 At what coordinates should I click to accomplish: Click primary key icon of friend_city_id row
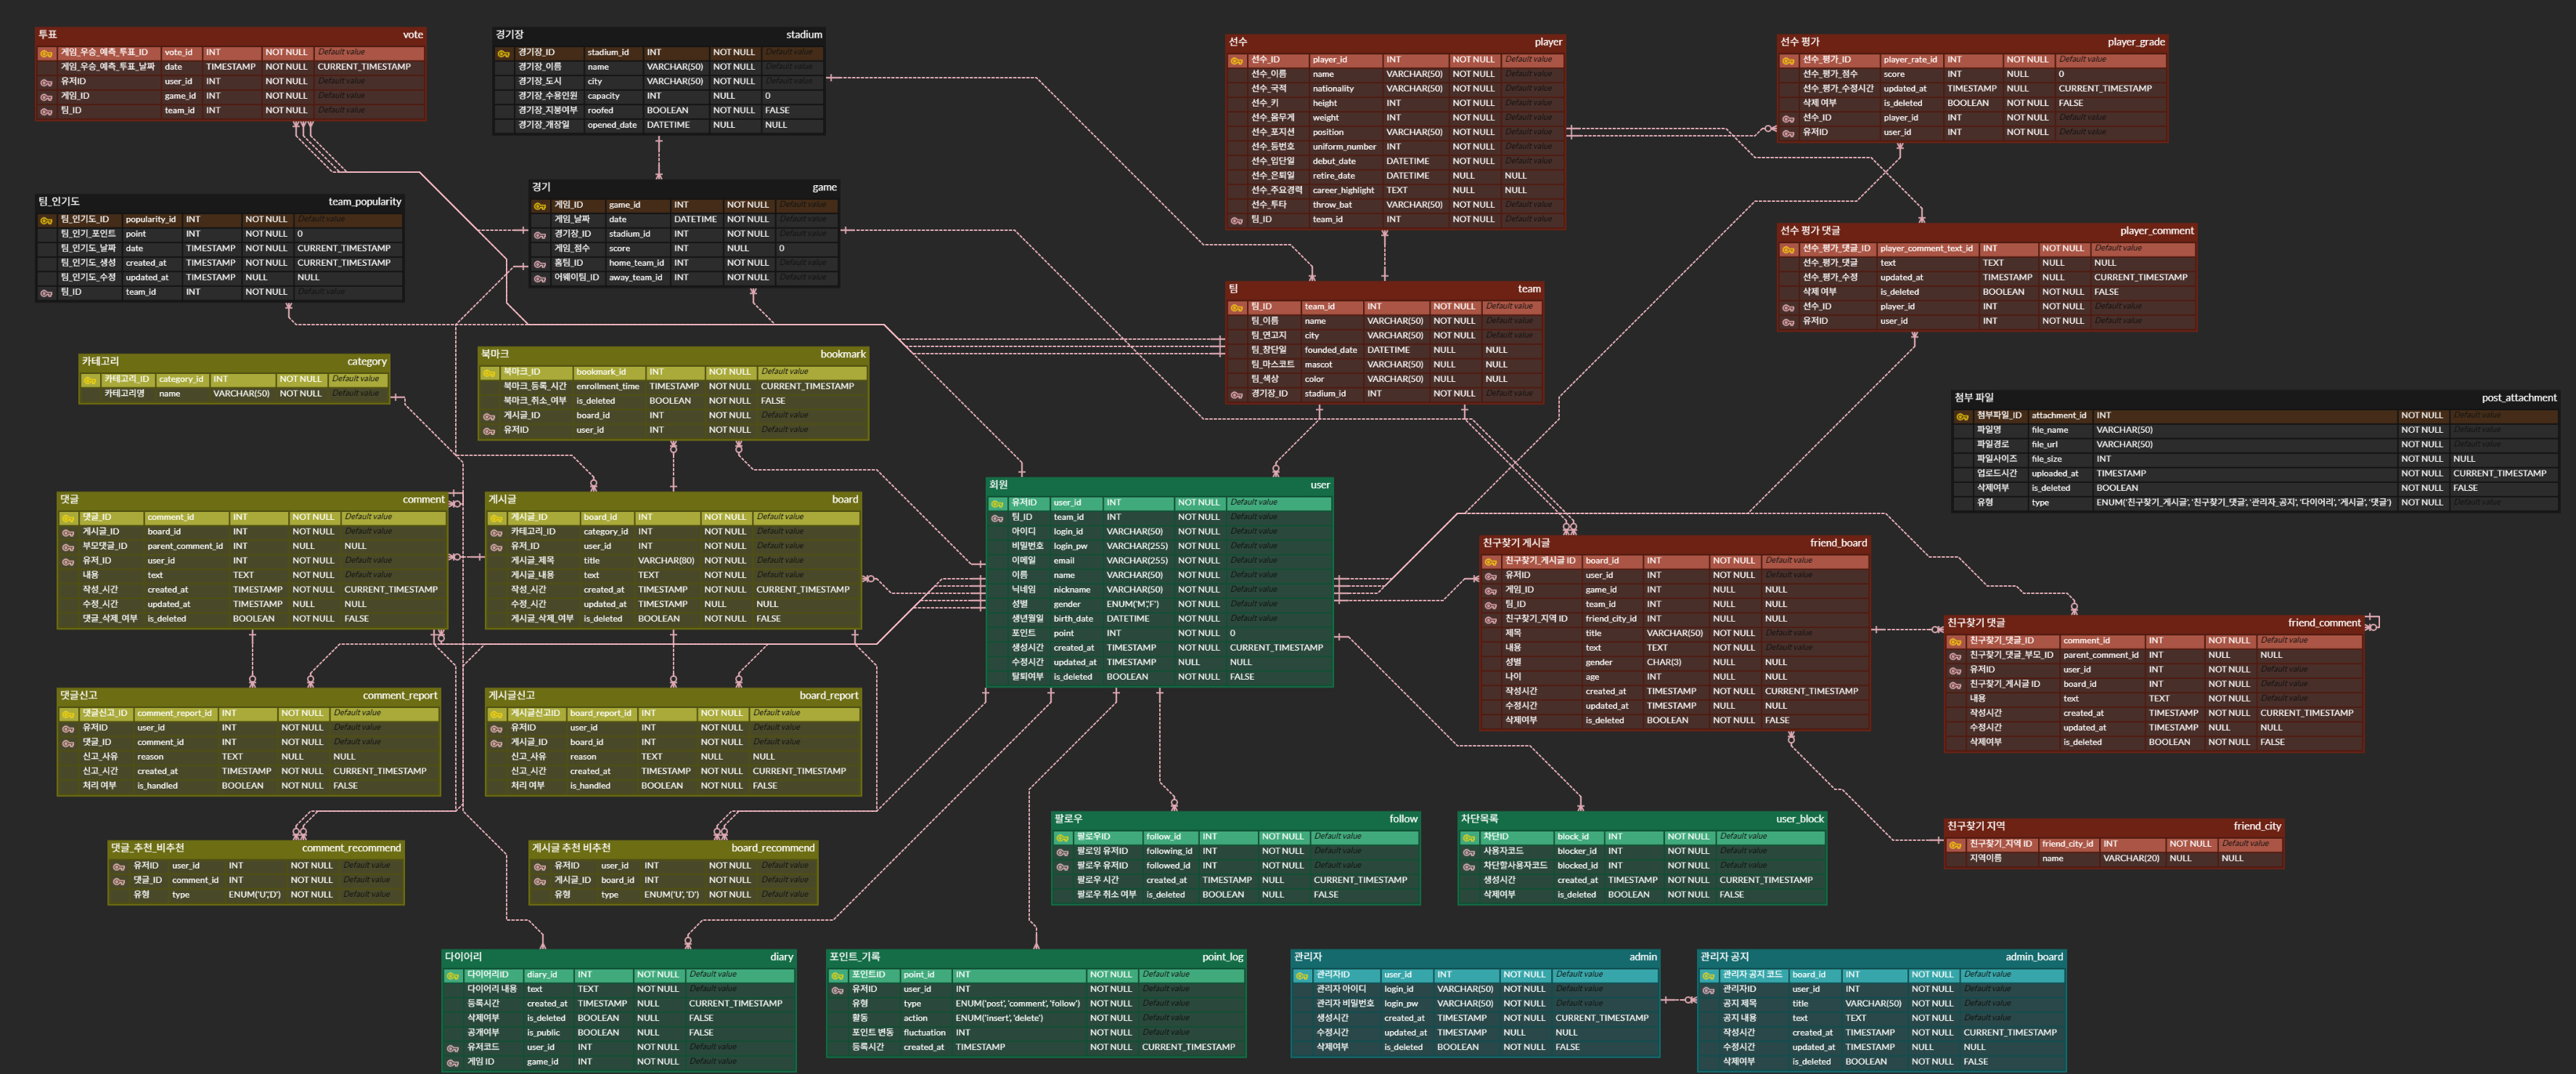(1956, 845)
